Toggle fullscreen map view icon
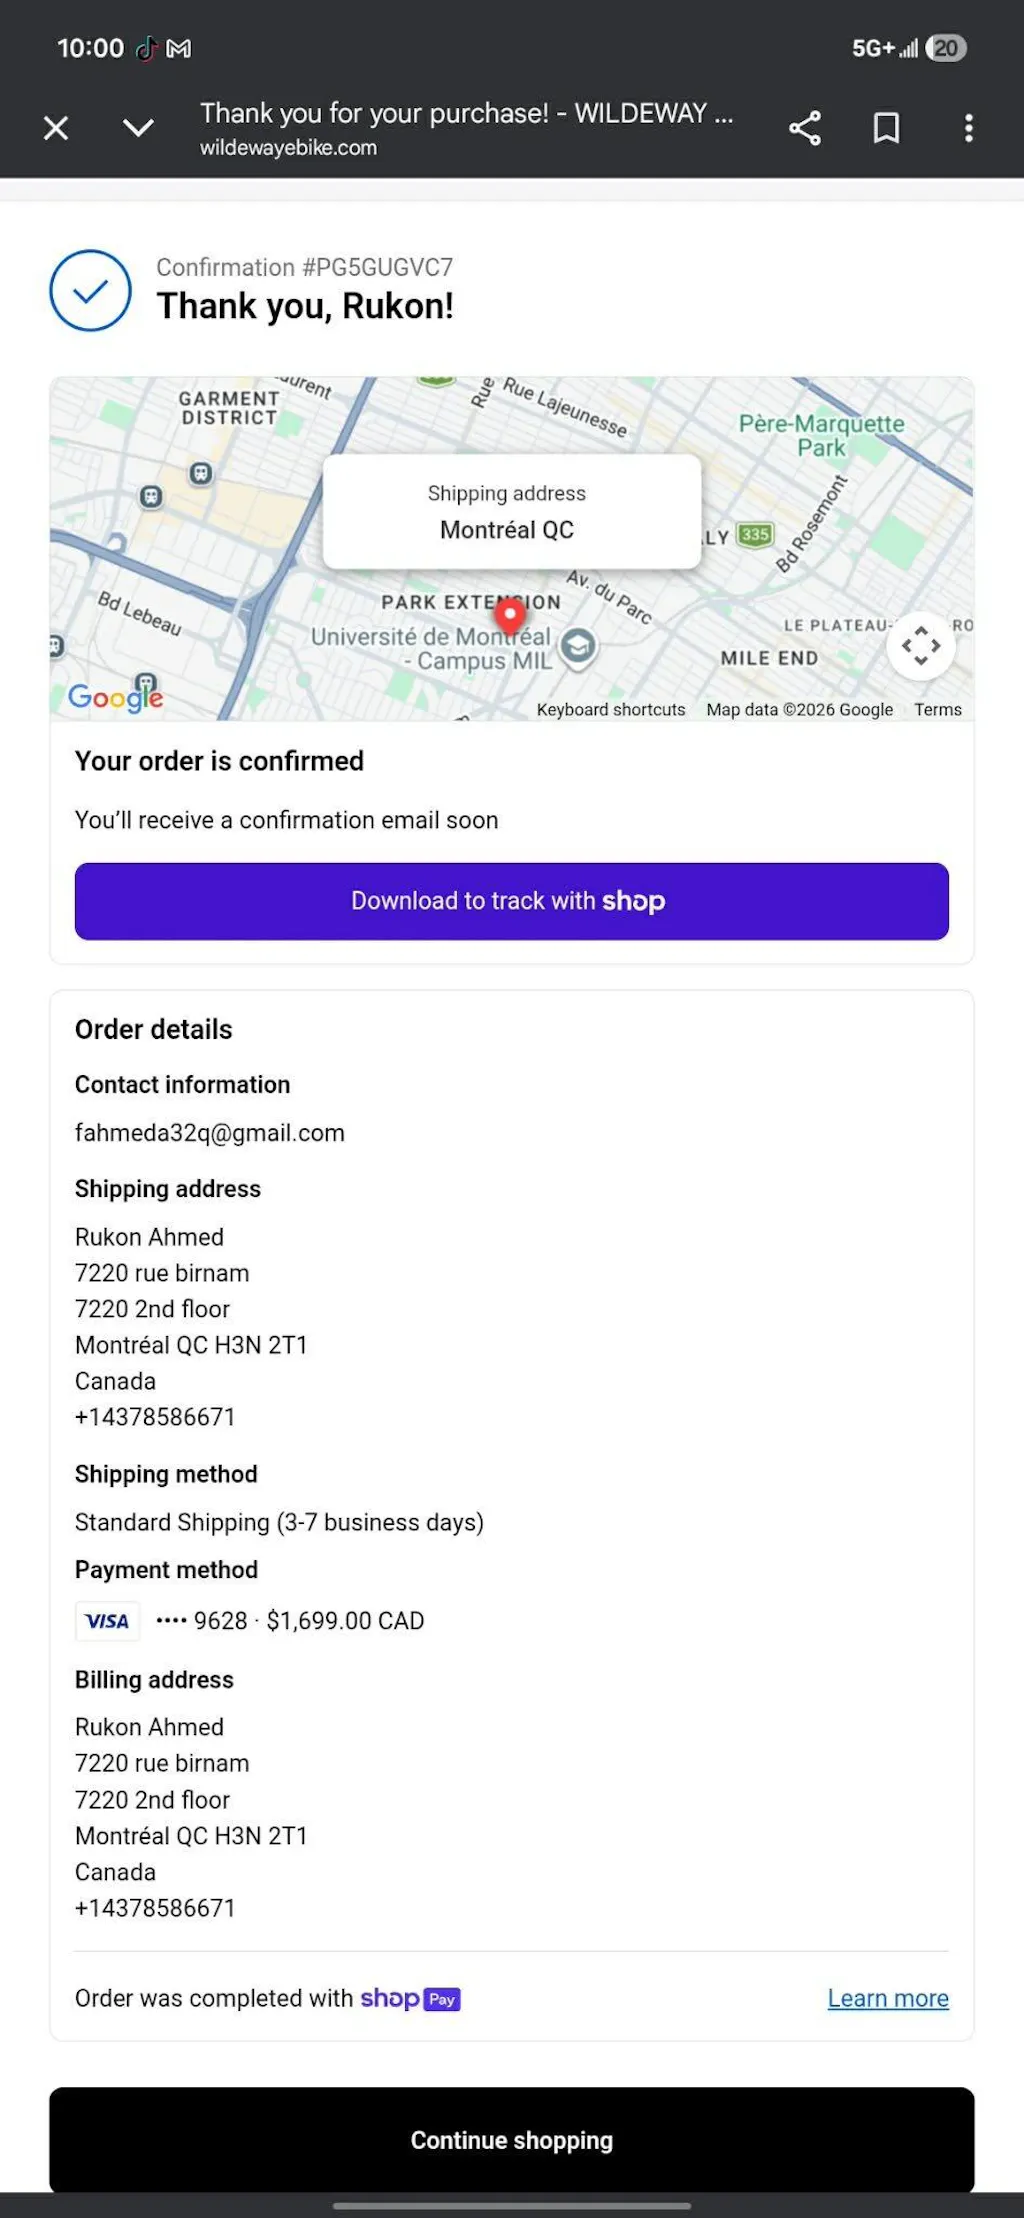1024x2218 pixels. 921,646
